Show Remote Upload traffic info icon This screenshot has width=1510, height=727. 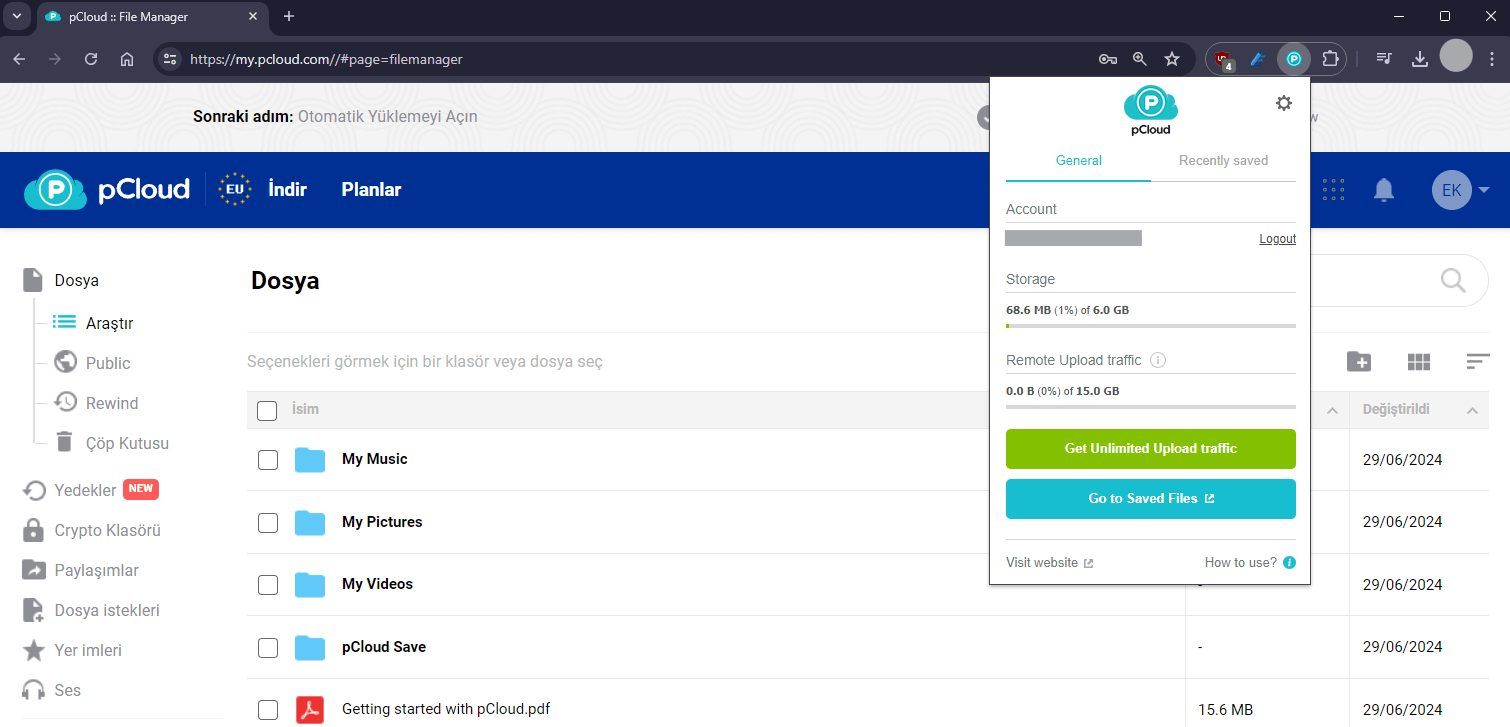click(x=1158, y=360)
